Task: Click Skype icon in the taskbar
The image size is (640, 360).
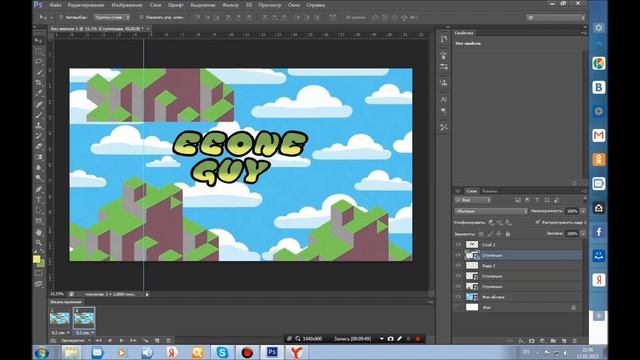Action: (x=222, y=352)
